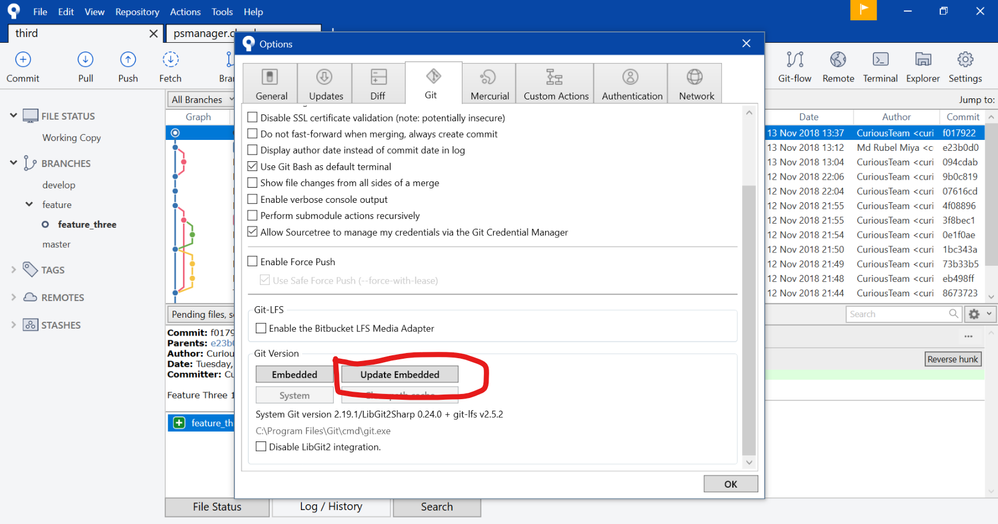Select the develop branch
998x524 pixels.
tap(59, 185)
